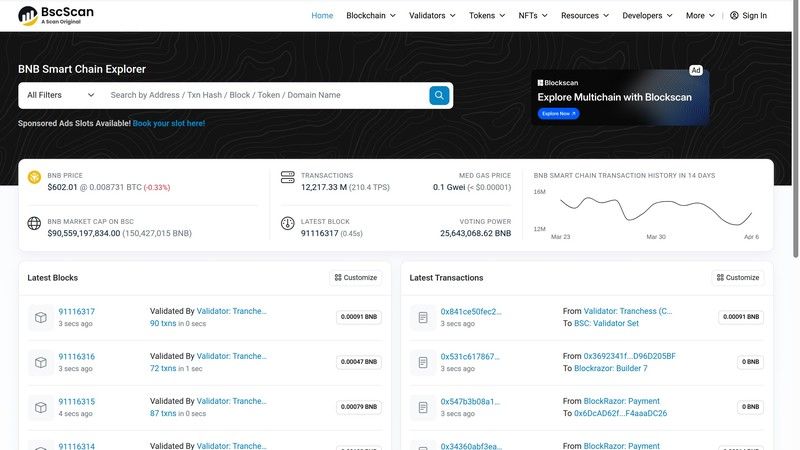The height and width of the screenshot is (450, 800).
Task: Open Blockrazor: Builder 7 address
Action: [611, 368]
